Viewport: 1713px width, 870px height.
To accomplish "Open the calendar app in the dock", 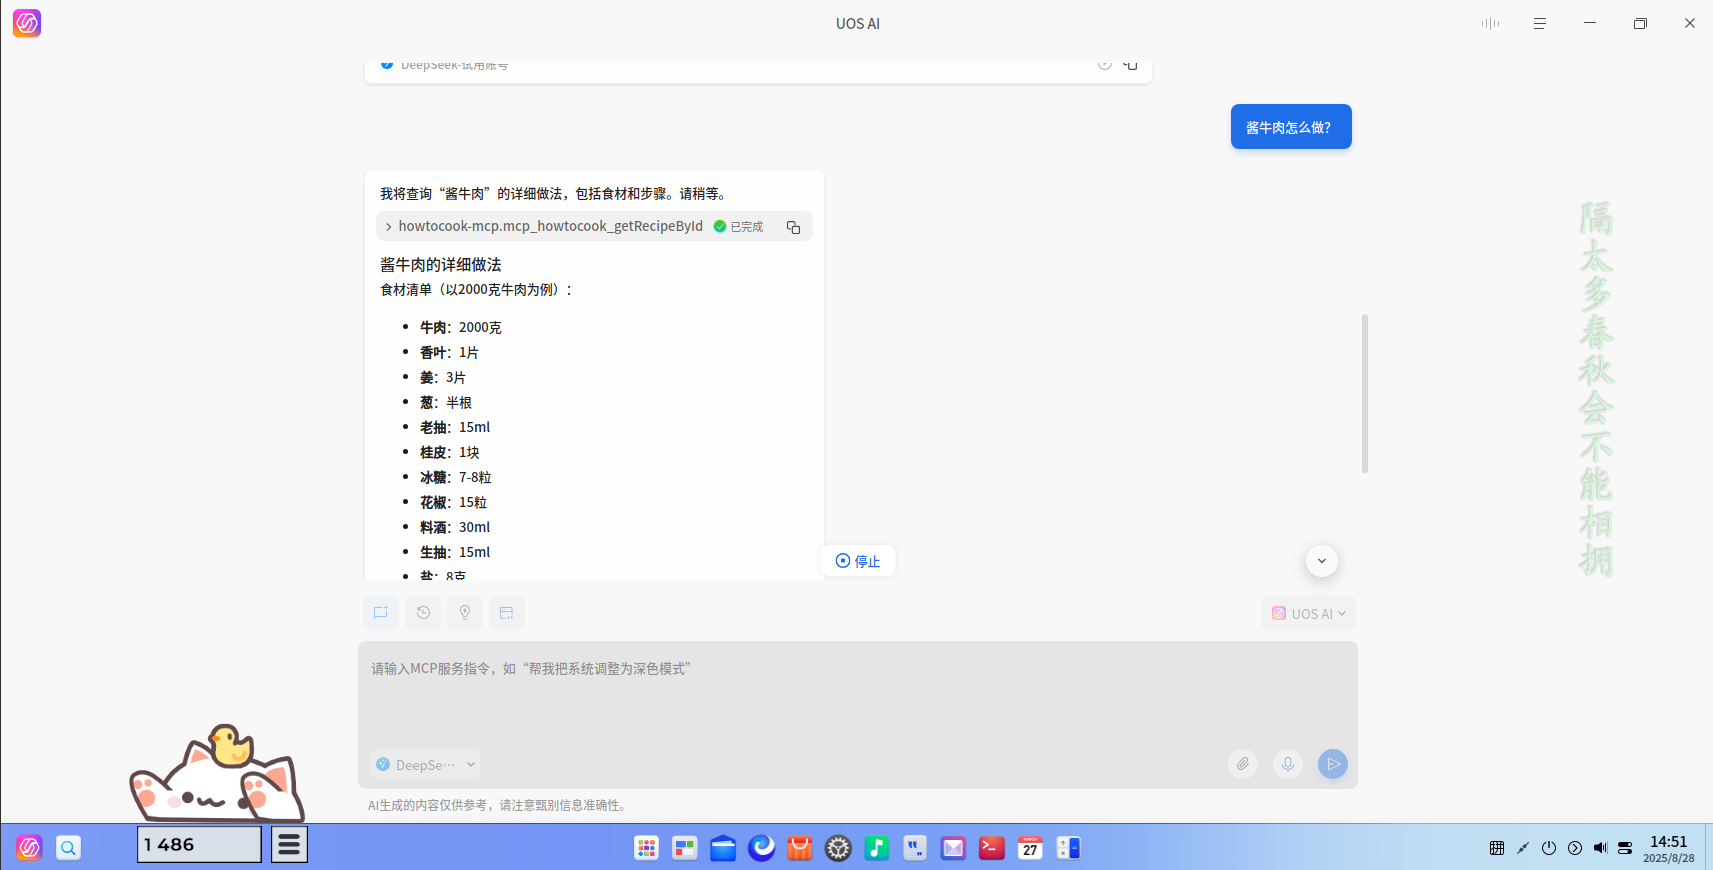I will pos(1030,848).
